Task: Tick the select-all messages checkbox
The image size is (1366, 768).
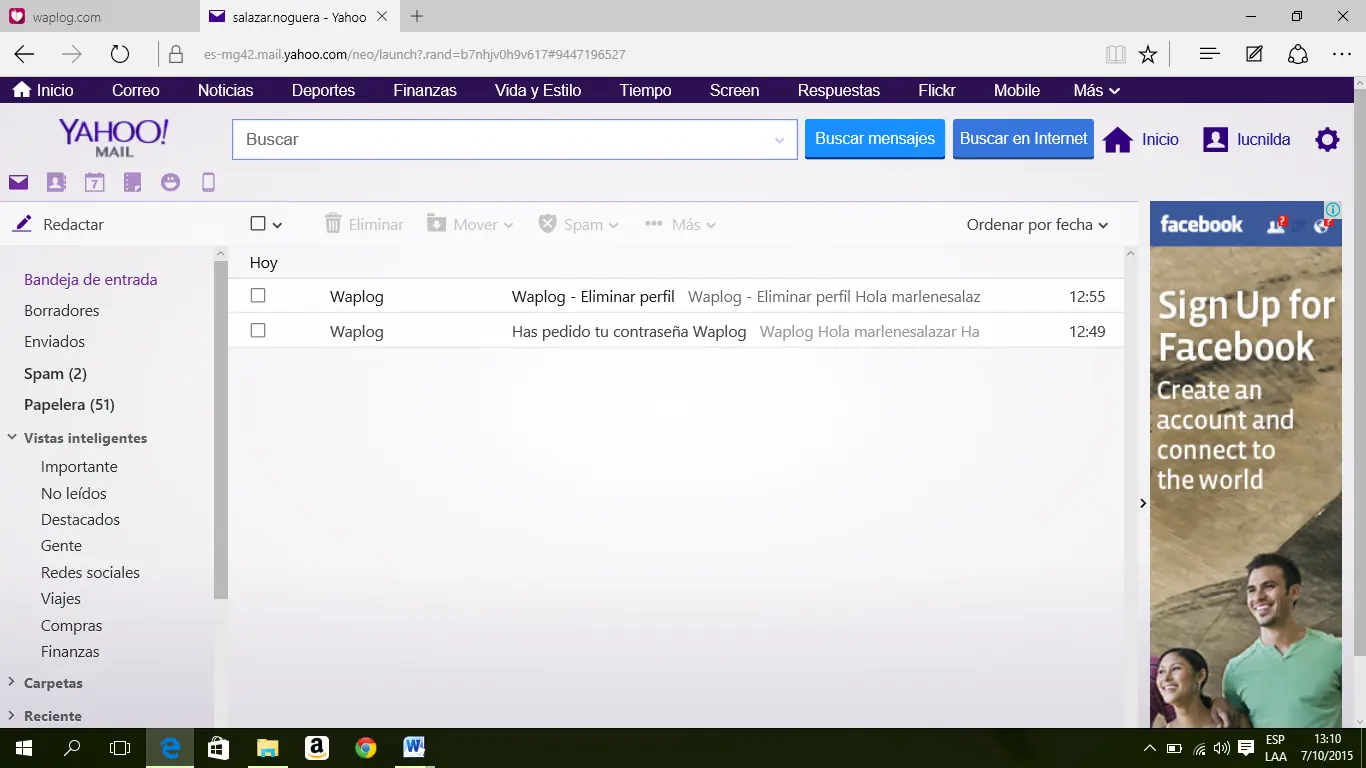Action: coord(258,224)
